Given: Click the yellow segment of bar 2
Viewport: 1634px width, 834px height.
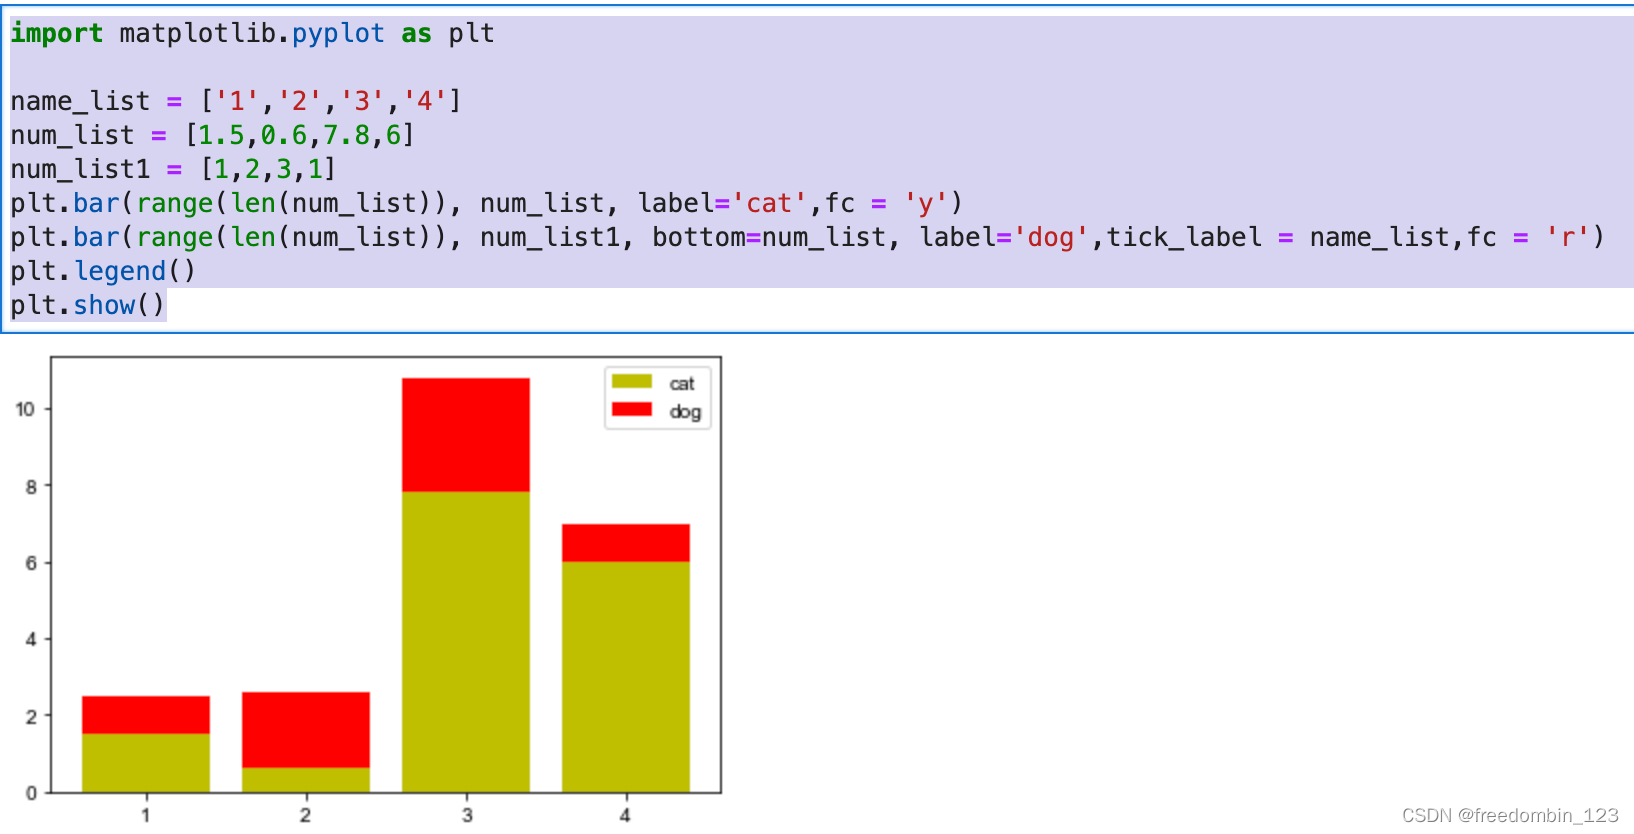Looking at the screenshot, I should pos(306,780).
